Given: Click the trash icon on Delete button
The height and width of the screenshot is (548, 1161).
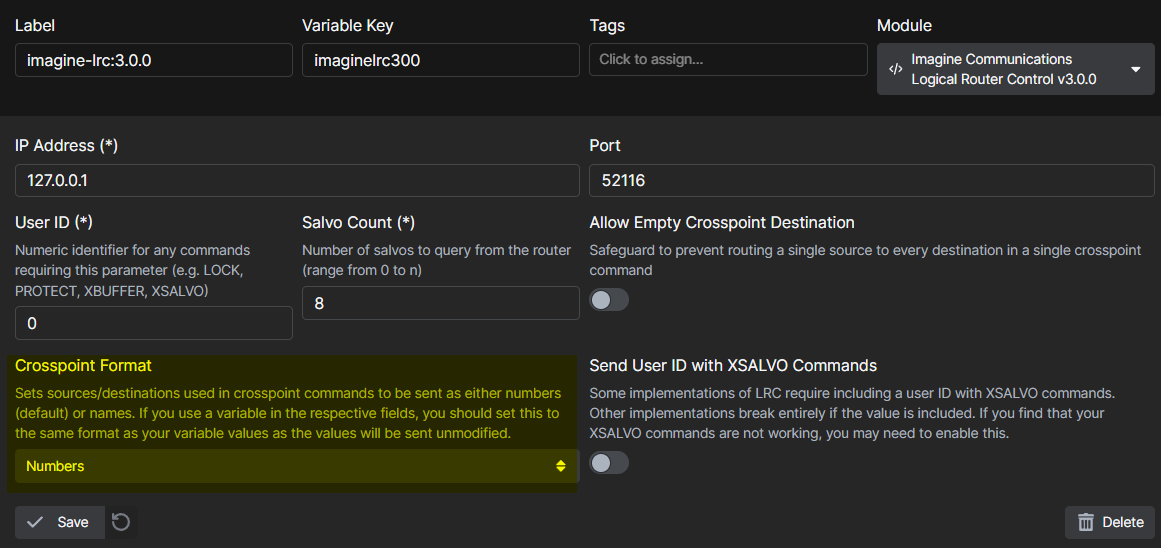Looking at the screenshot, I should [x=1085, y=522].
